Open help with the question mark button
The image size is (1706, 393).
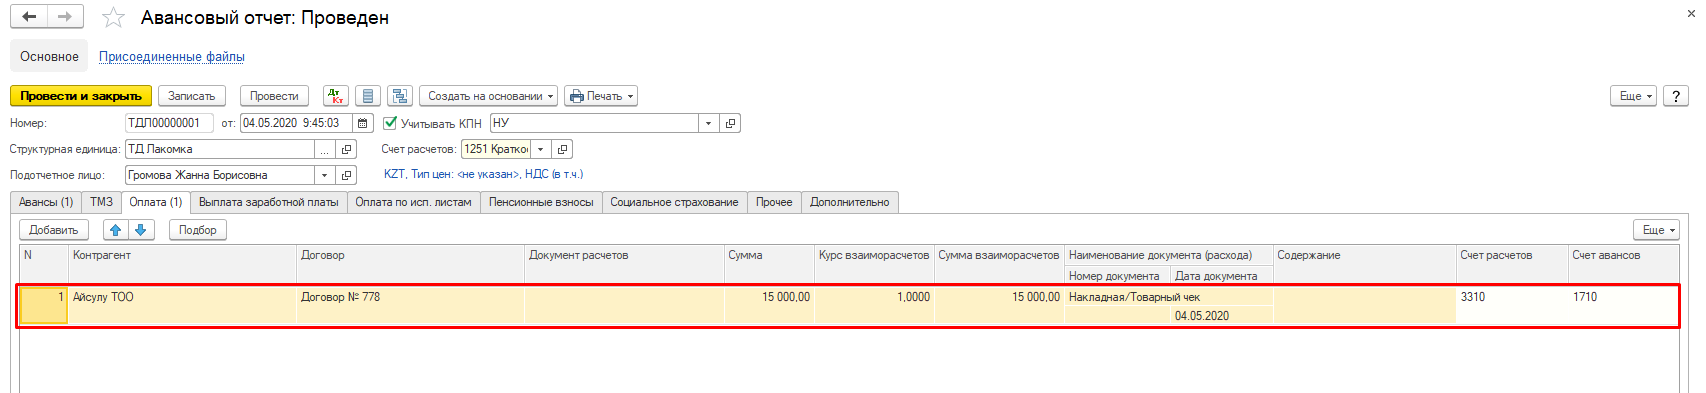pos(1676,96)
